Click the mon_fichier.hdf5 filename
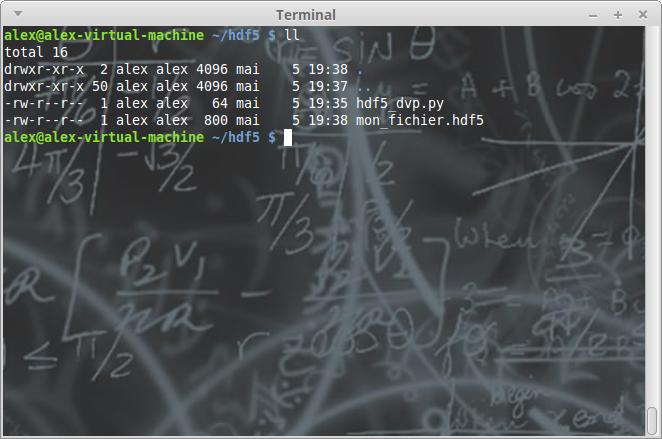The image size is (662, 439). tap(419, 120)
